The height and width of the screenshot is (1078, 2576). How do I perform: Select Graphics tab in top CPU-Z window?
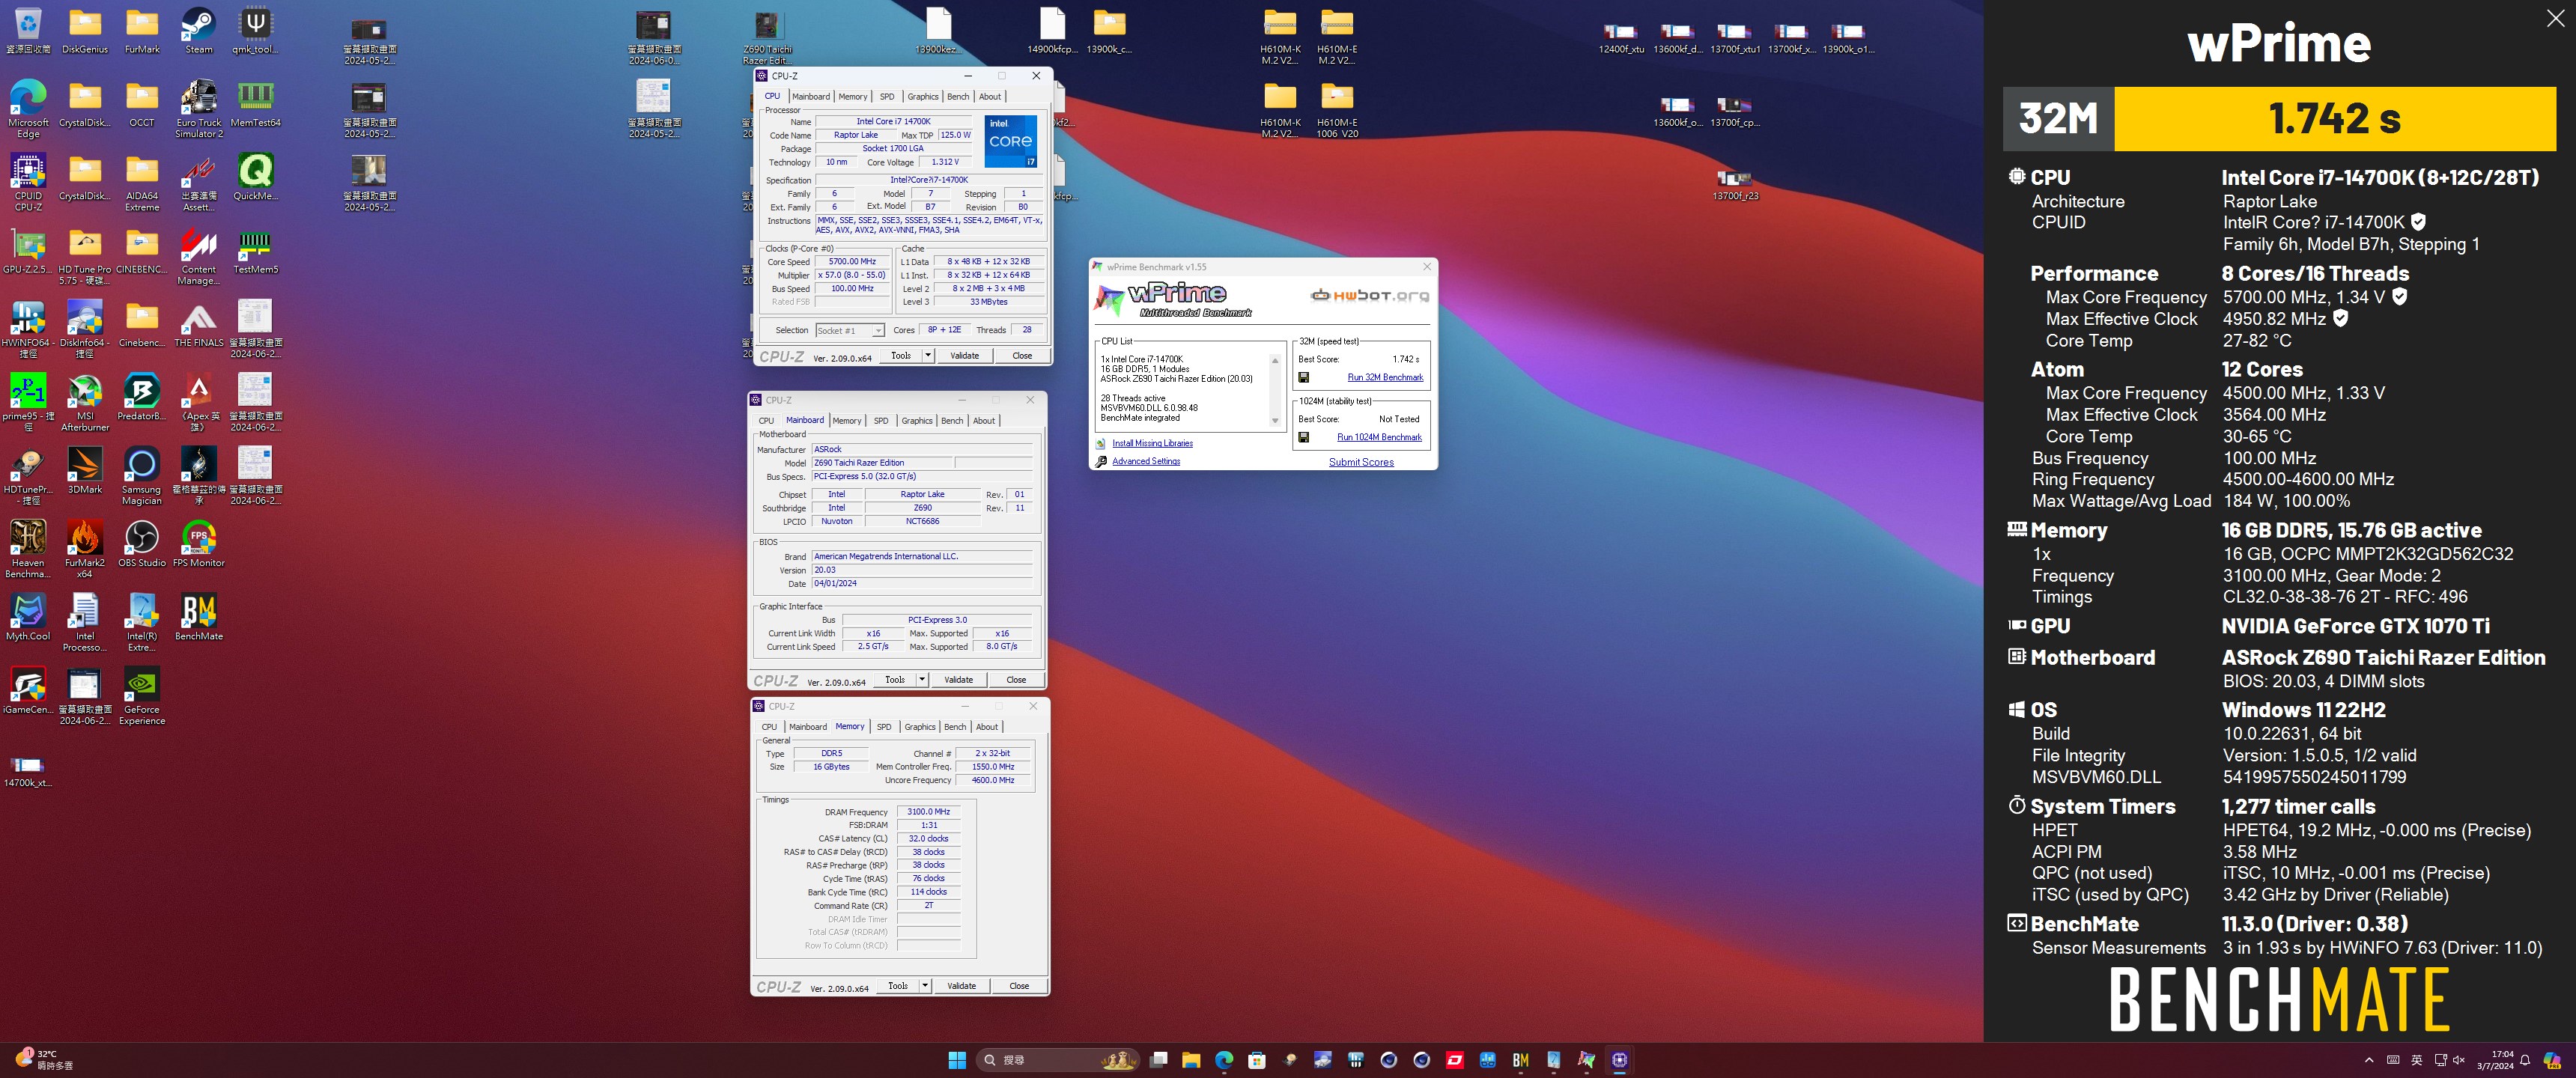(x=923, y=97)
